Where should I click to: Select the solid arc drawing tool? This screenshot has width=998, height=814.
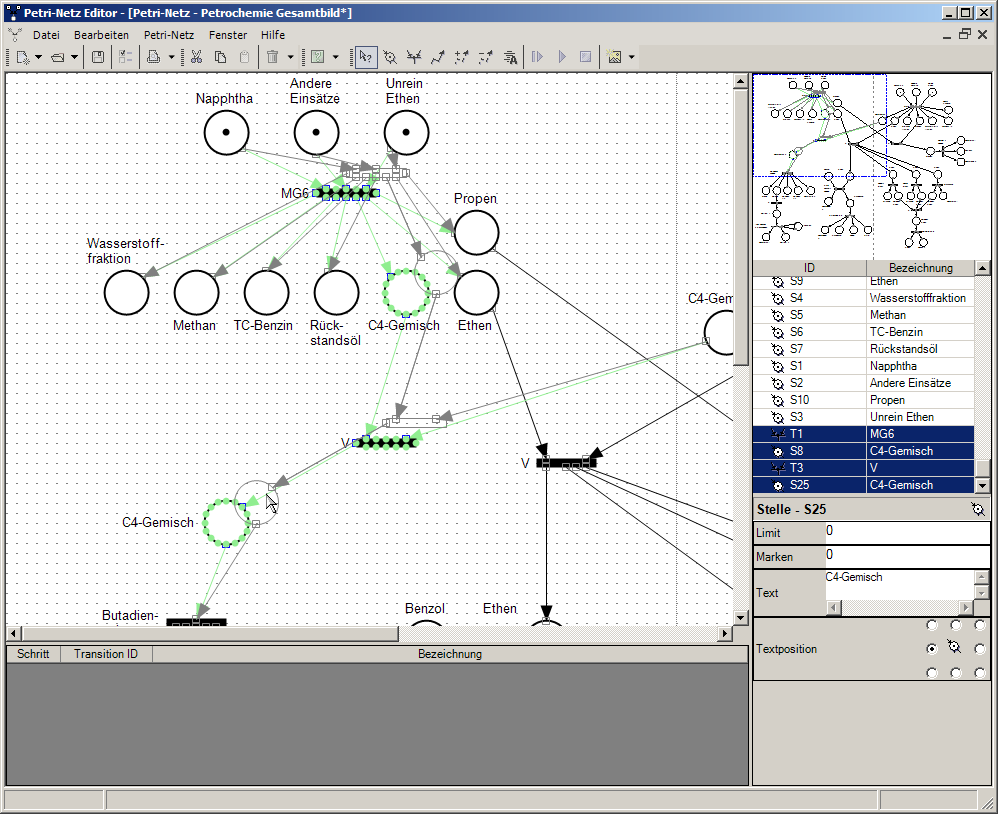point(438,57)
